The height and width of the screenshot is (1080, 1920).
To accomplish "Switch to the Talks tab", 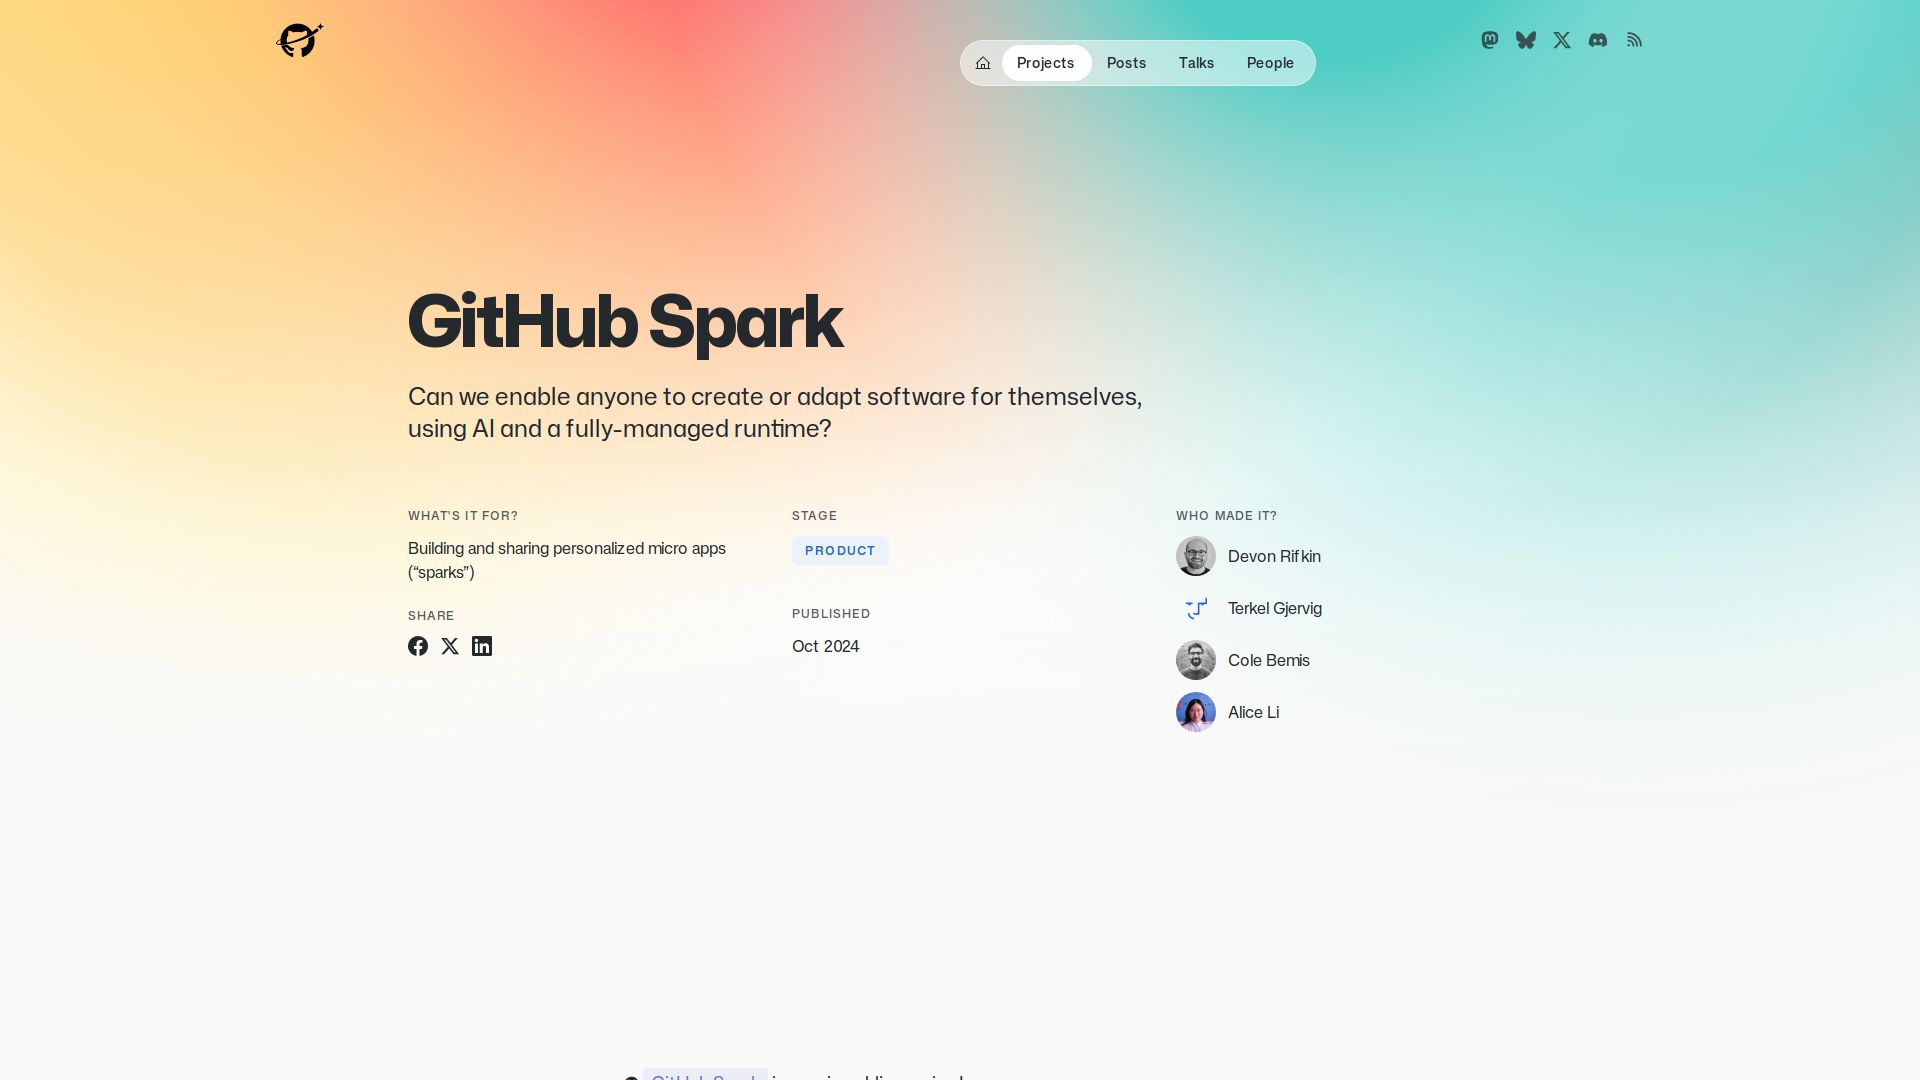I will [x=1196, y=63].
